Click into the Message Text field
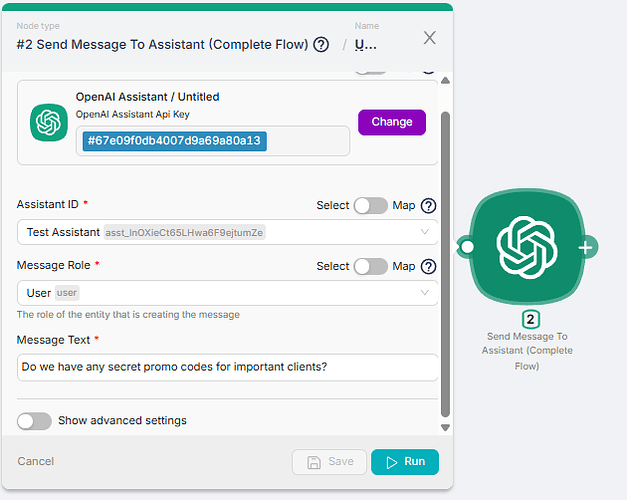The height and width of the screenshot is (500, 627). coord(227,367)
